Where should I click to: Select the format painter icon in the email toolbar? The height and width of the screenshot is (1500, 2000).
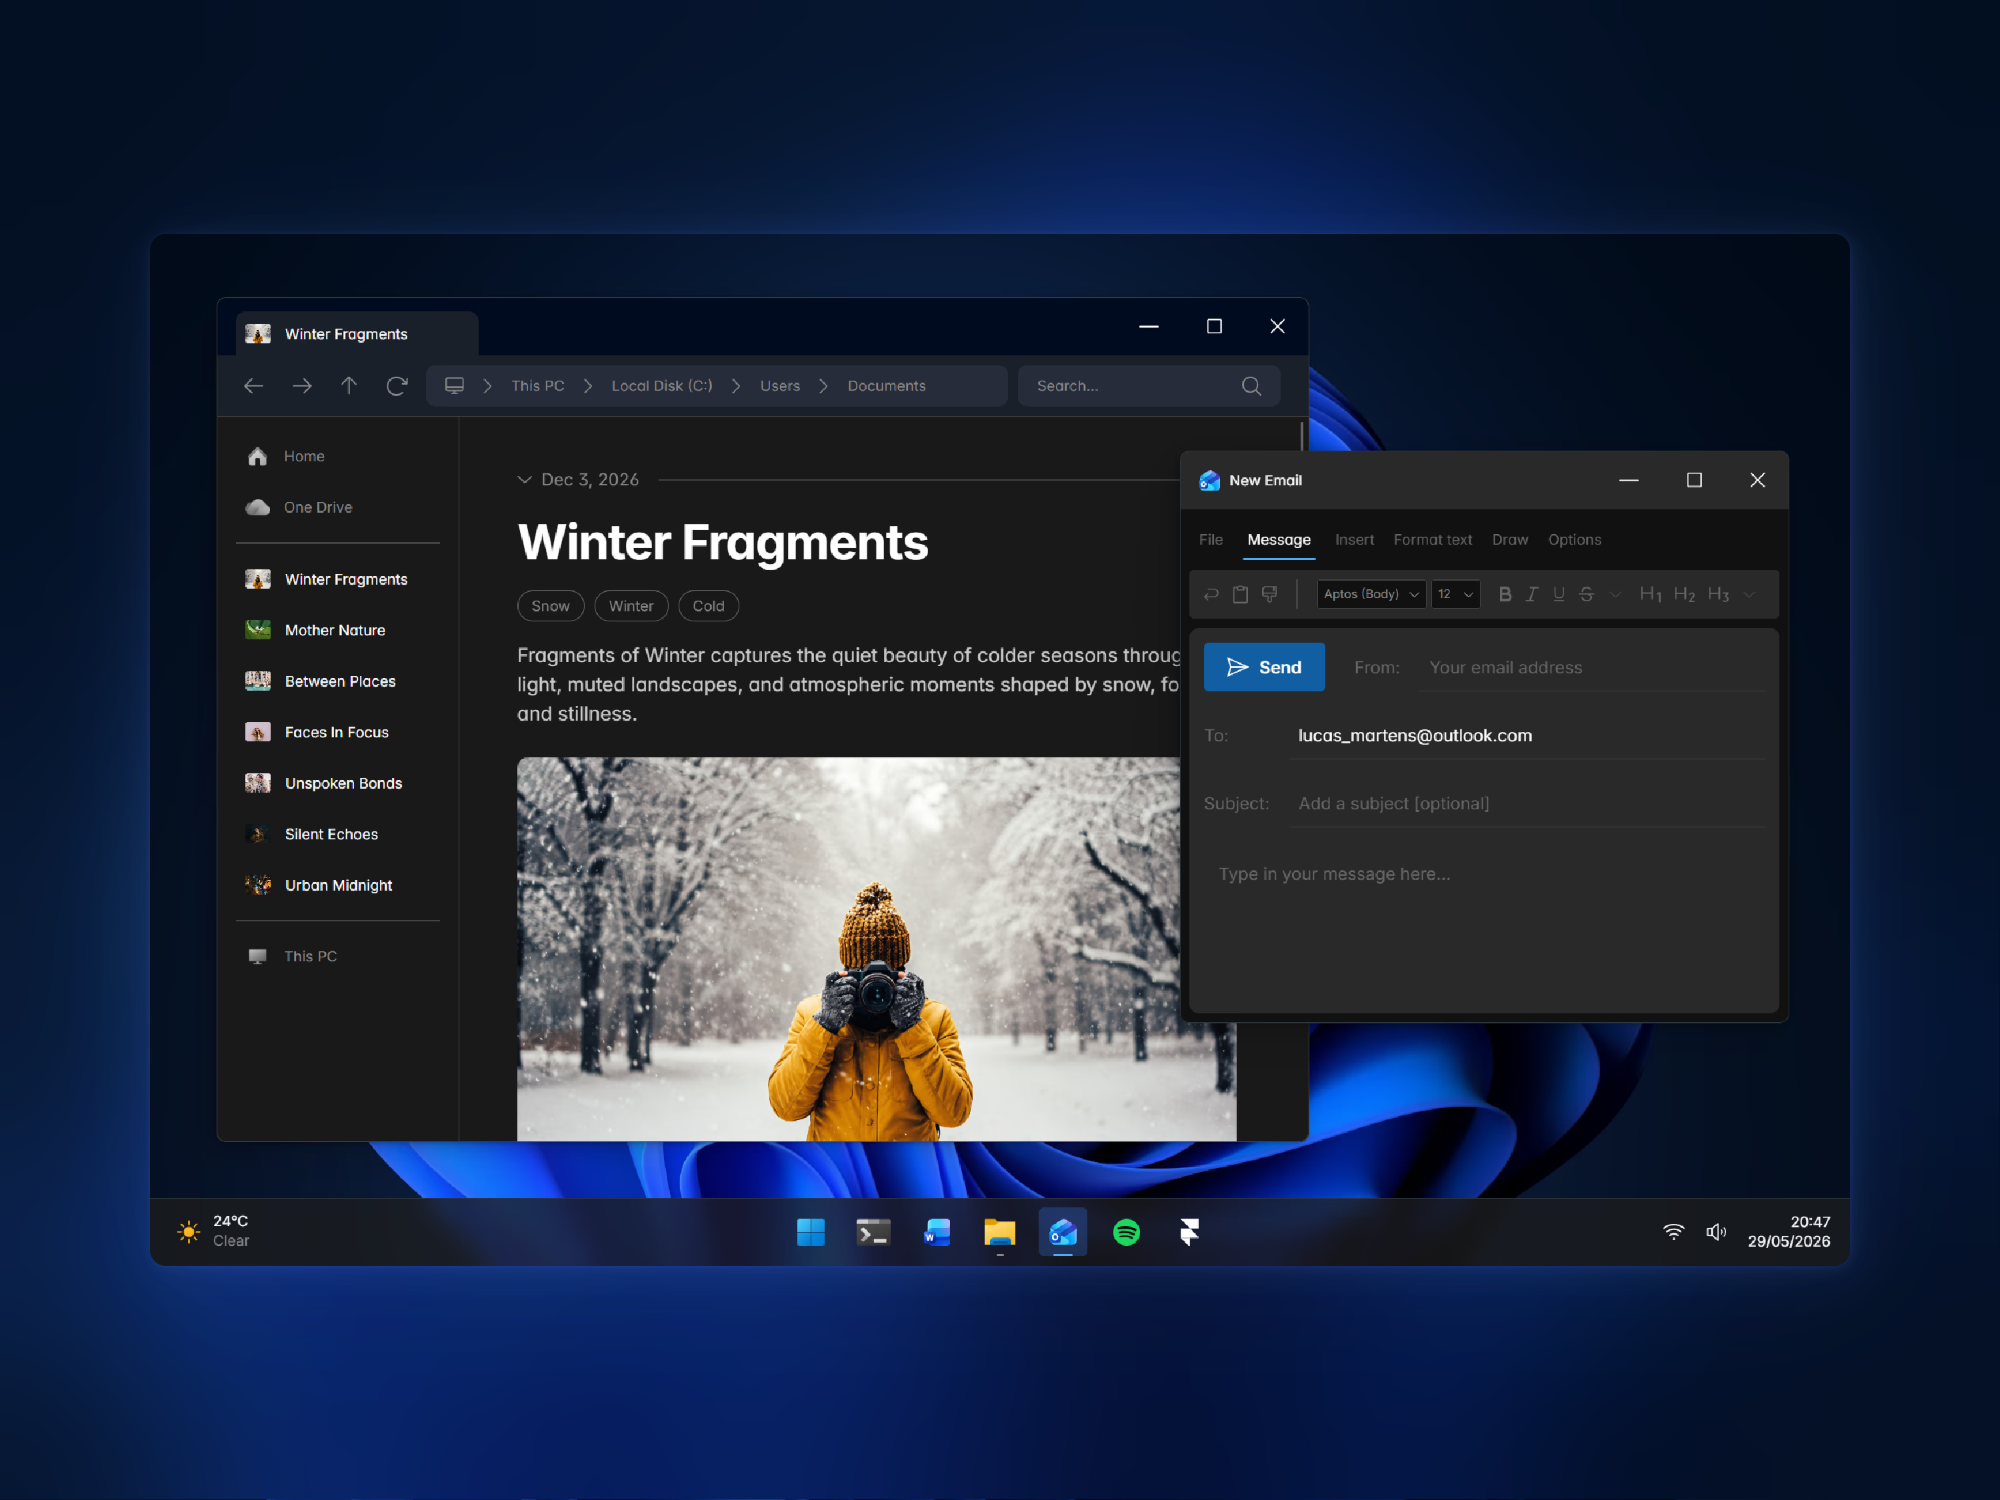pos(1270,594)
